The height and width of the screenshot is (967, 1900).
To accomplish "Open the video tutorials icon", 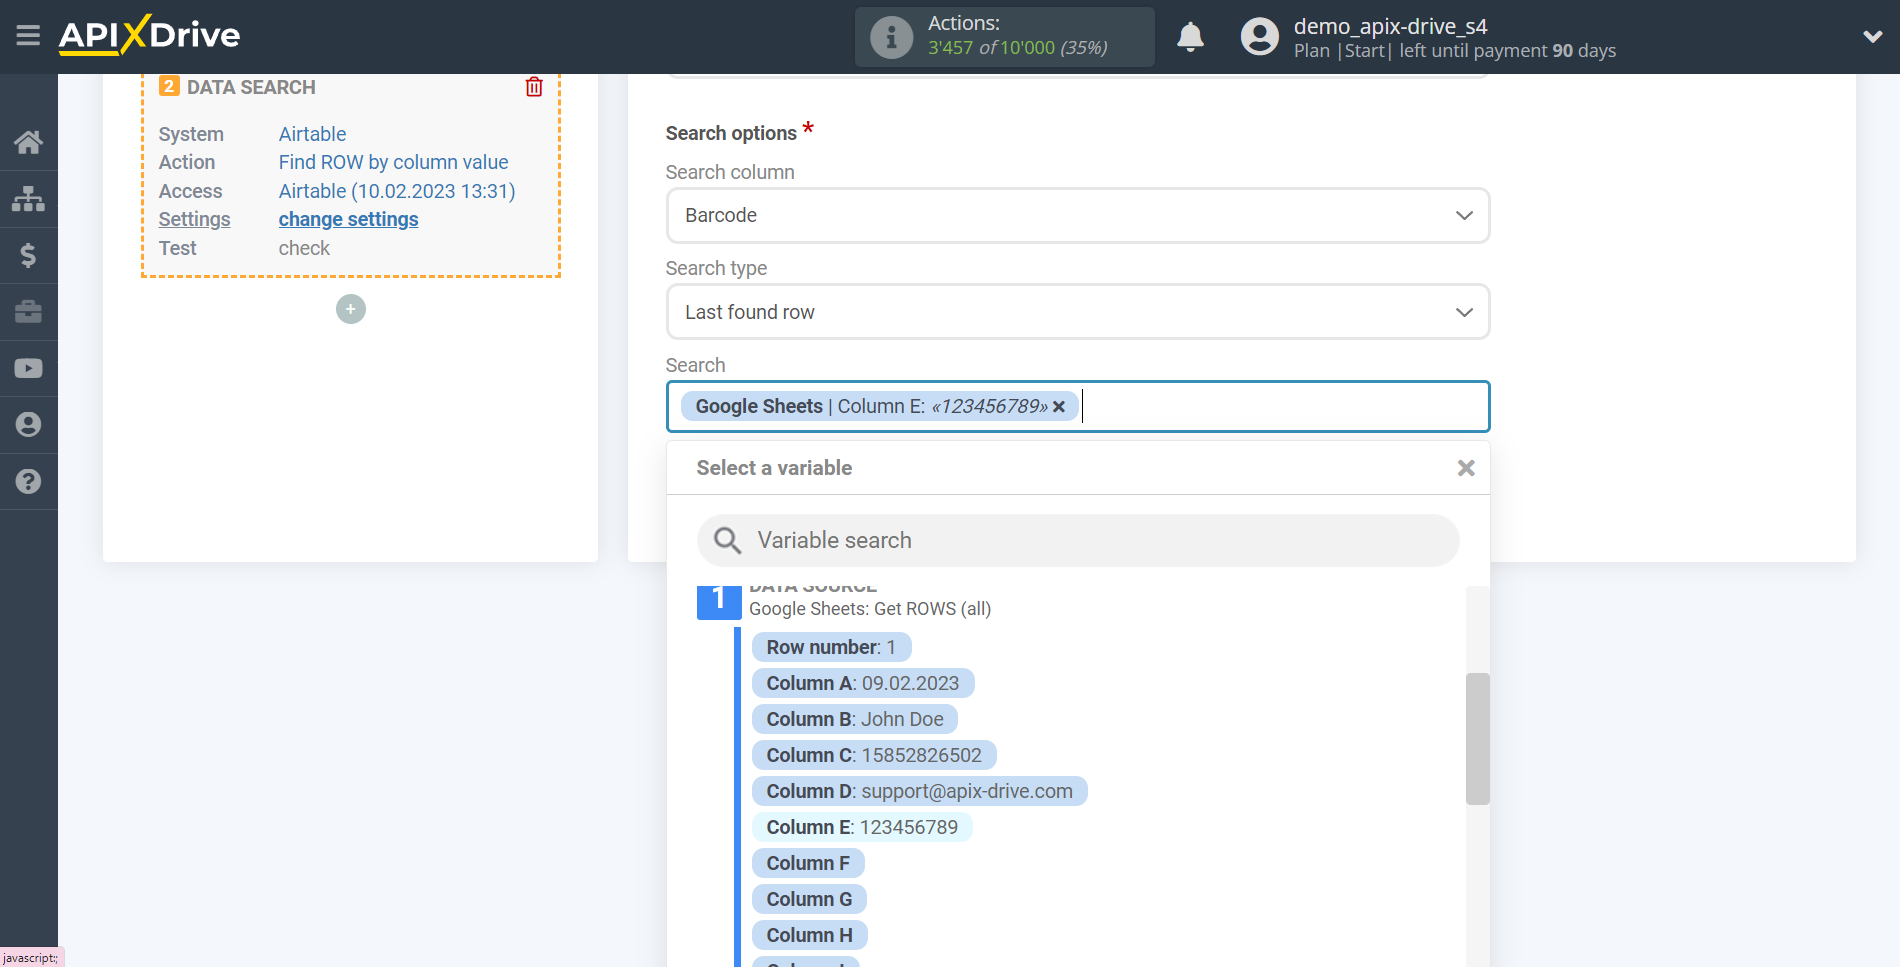I will tap(28, 368).
